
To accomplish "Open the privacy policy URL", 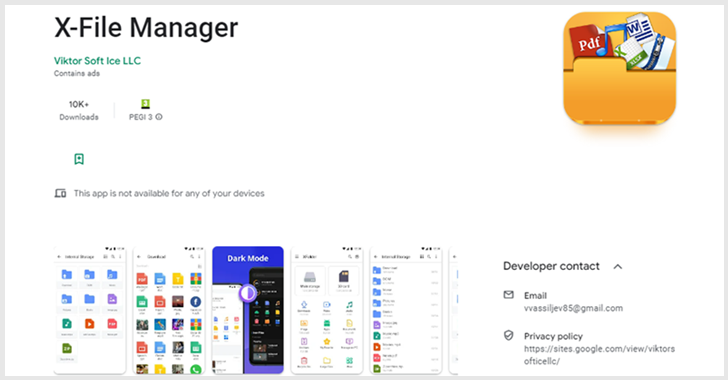I will [599, 355].
